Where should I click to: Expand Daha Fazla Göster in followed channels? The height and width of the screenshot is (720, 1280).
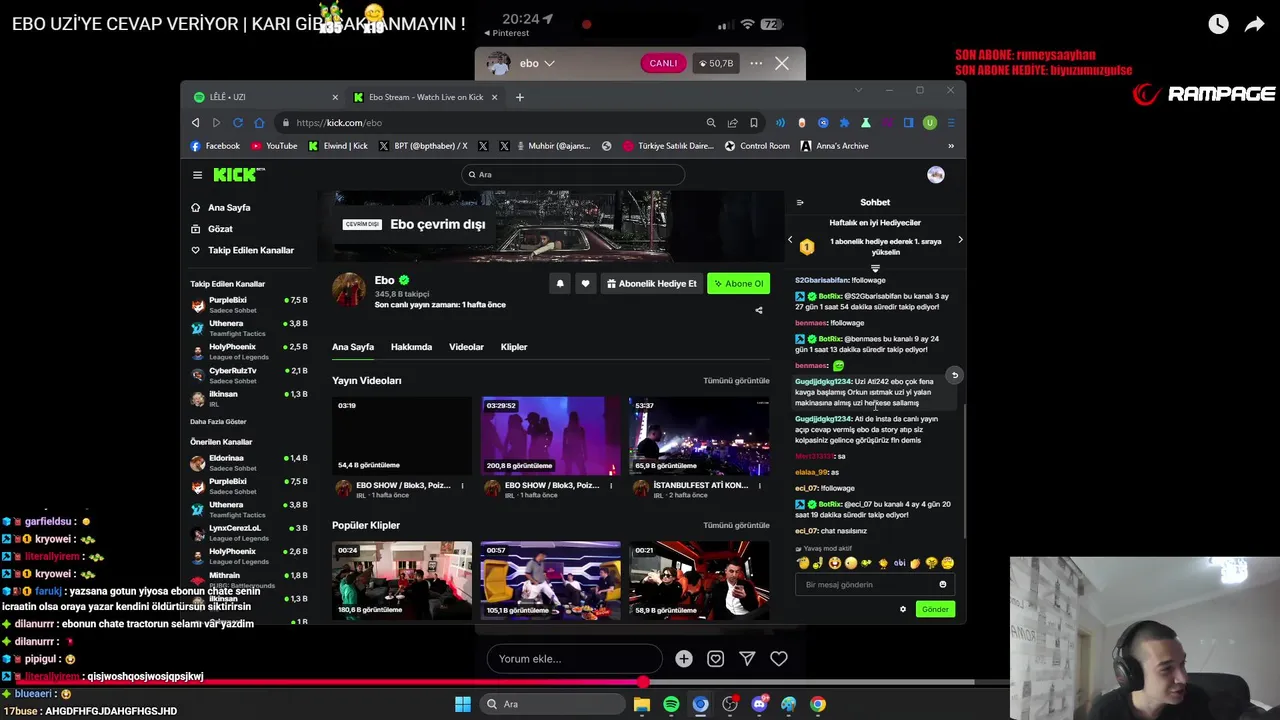pos(218,422)
